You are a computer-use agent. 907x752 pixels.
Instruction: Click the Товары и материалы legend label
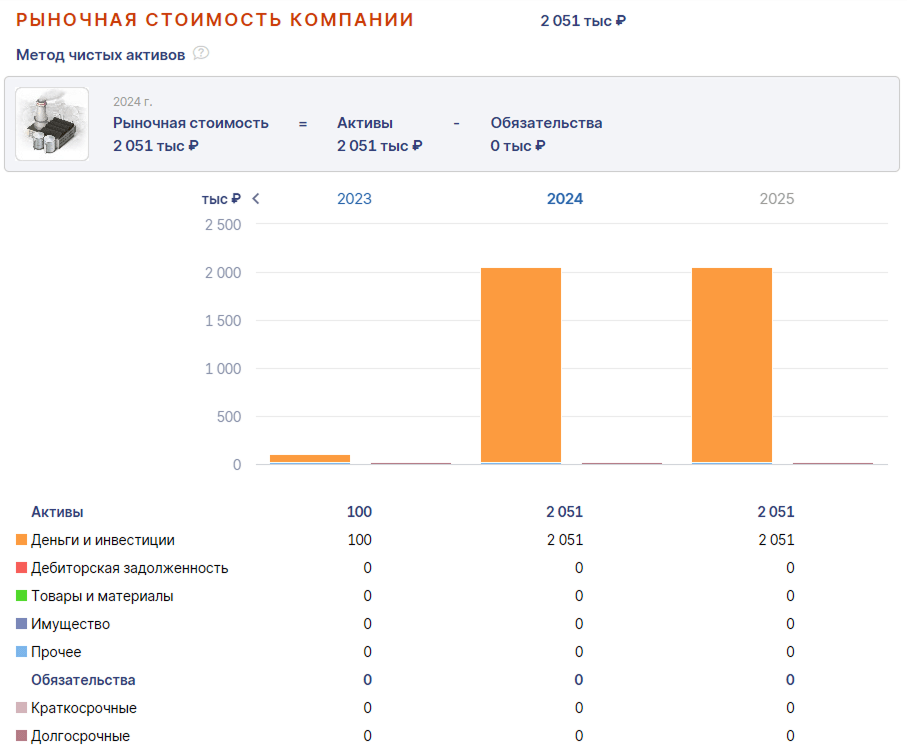pyautogui.click(x=102, y=596)
